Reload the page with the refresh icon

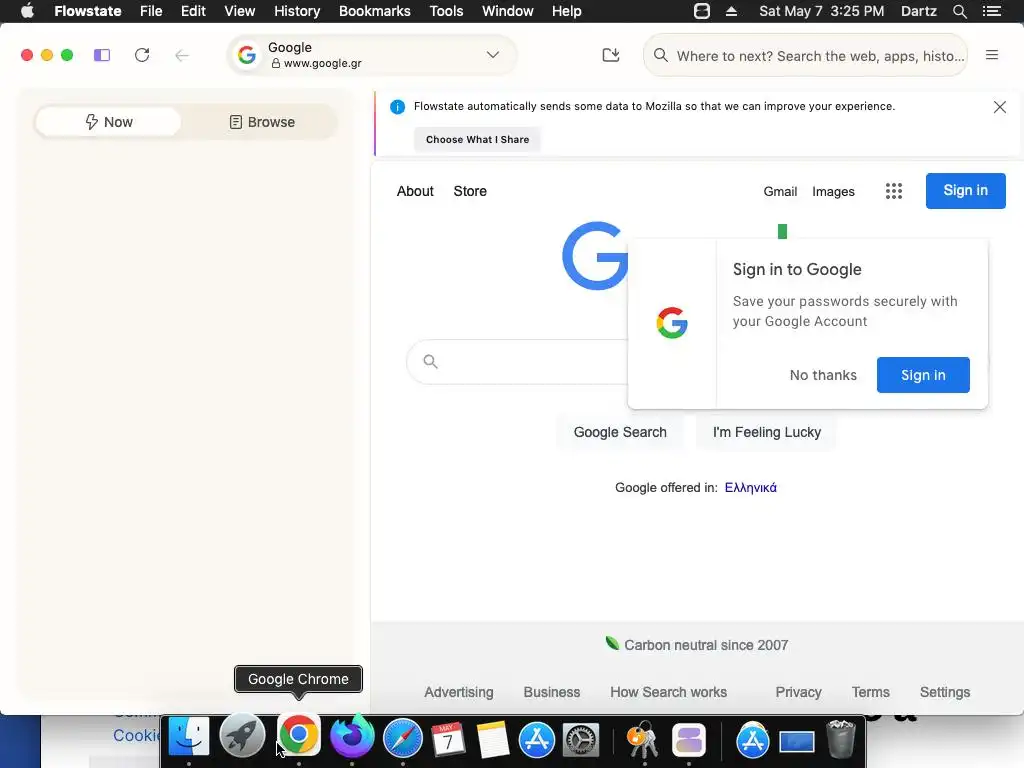(142, 56)
